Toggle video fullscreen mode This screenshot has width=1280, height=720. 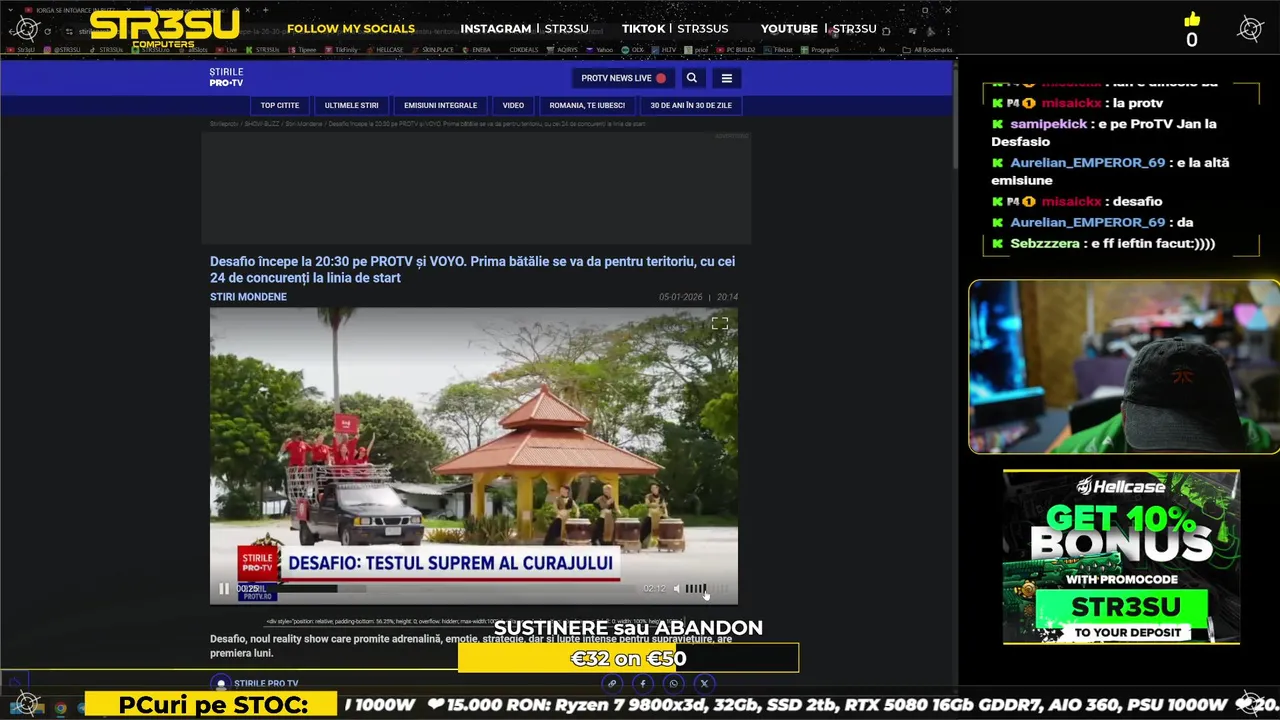(x=719, y=323)
